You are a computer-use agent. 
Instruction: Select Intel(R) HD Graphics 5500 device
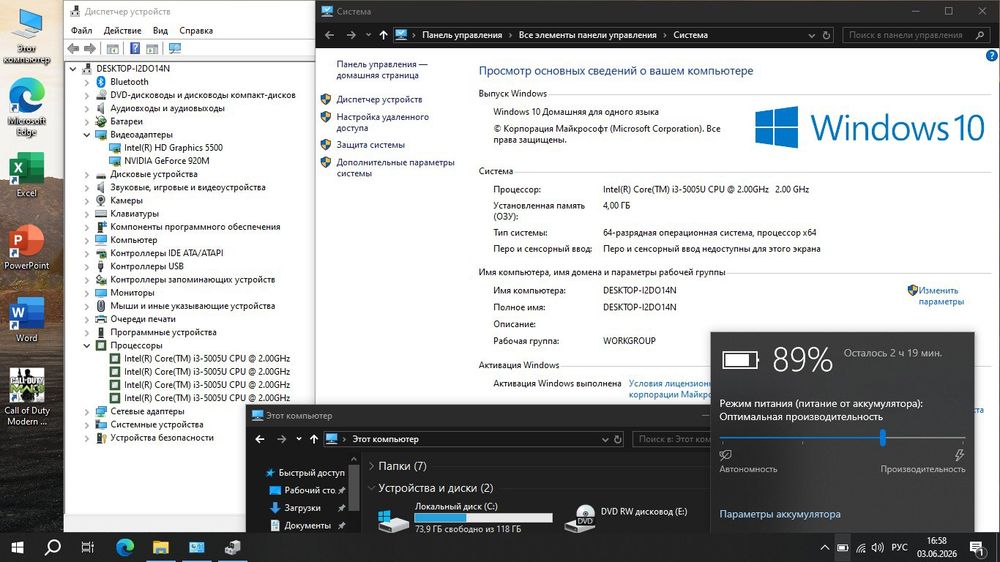173,147
